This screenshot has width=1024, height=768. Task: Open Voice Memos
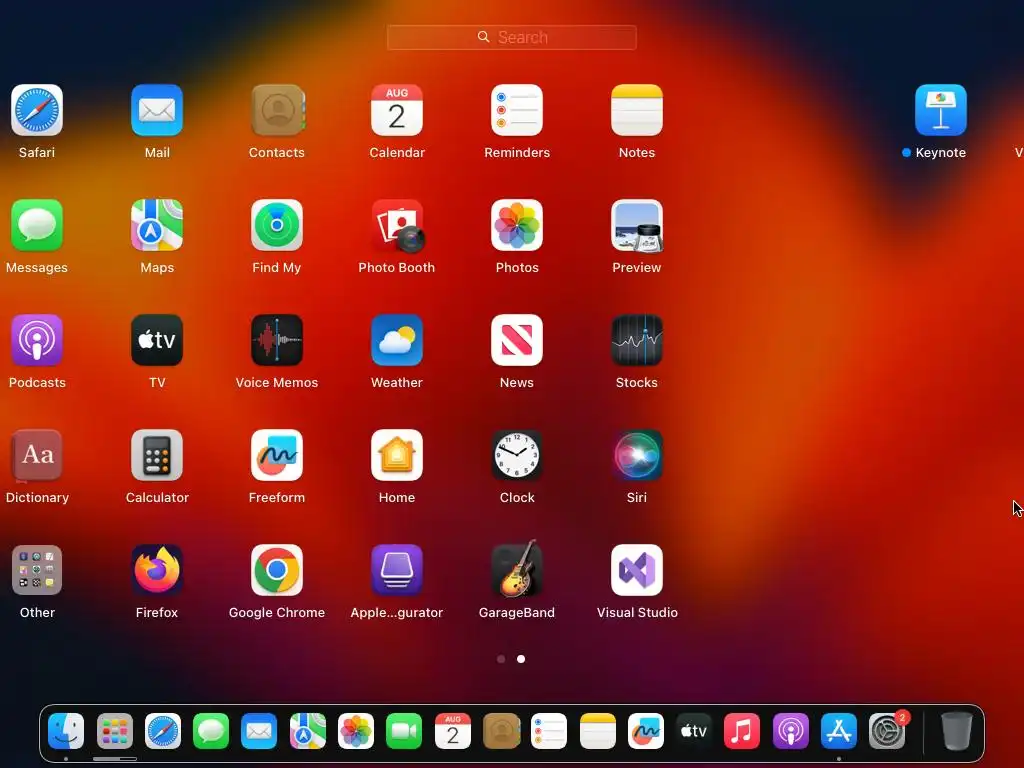[x=277, y=340]
